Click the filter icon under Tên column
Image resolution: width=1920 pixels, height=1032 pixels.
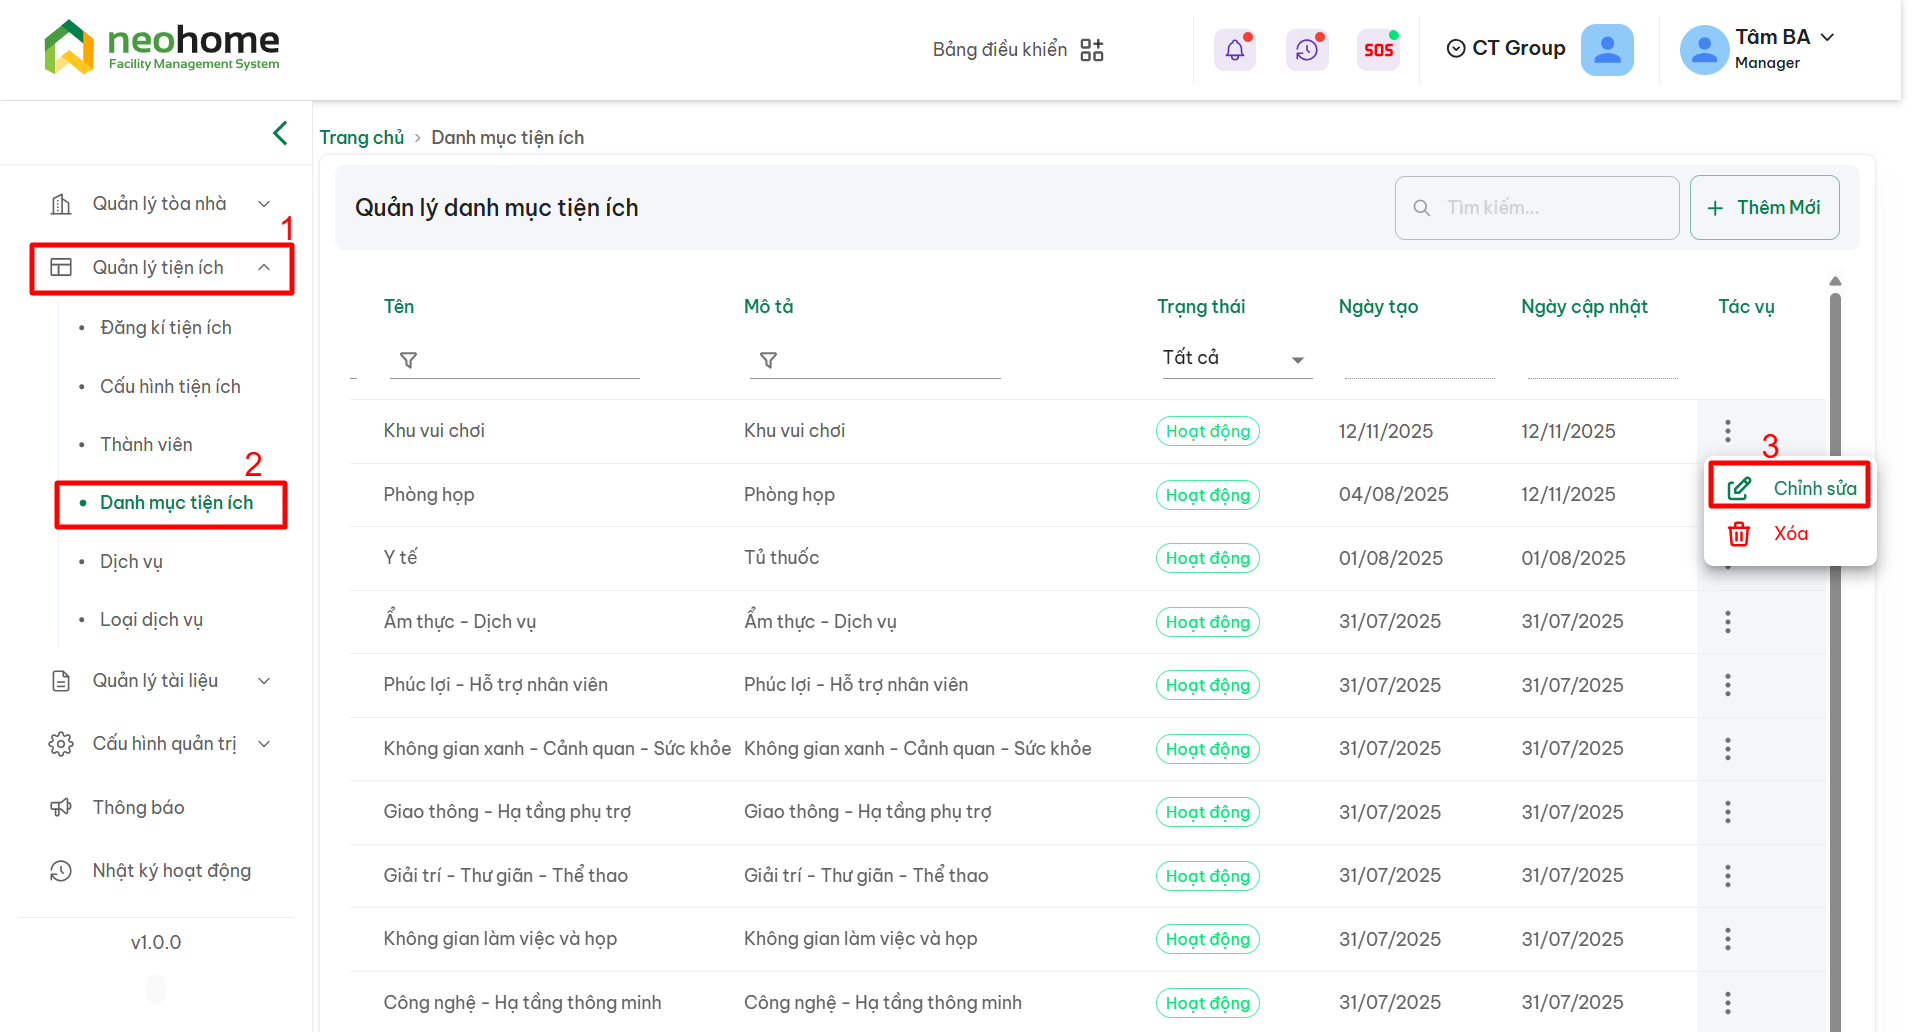click(408, 360)
